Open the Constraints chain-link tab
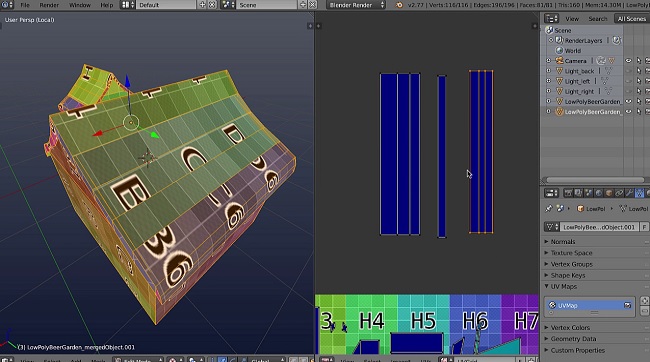This screenshot has height=362, width=650. click(x=619, y=193)
